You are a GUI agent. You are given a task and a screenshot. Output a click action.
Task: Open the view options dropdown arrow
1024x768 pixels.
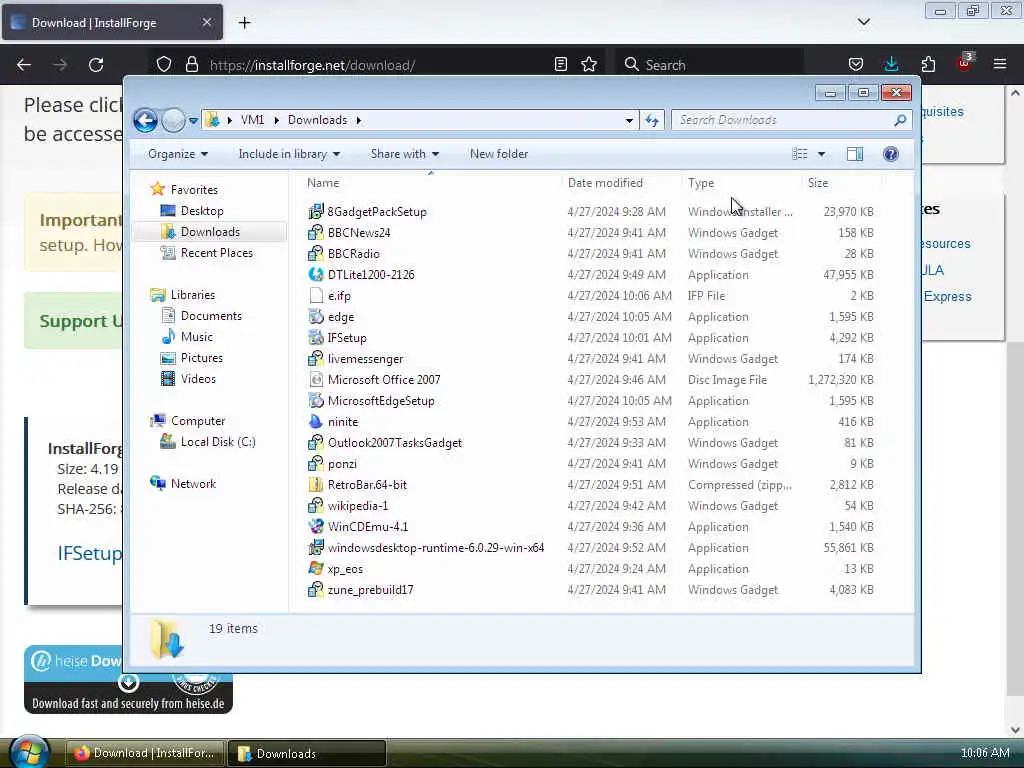(822, 154)
